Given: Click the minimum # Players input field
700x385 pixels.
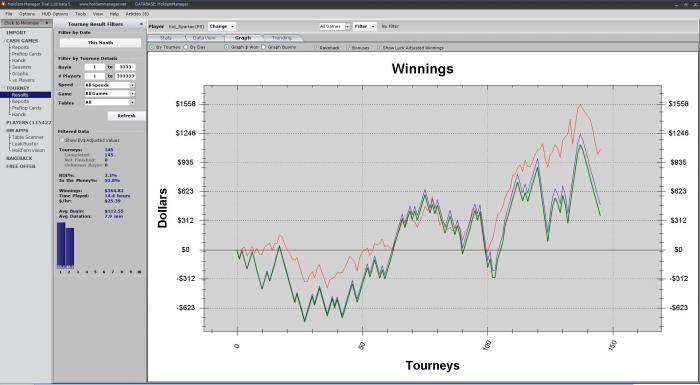Looking at the screenshot, I should click(x=95, y=76).
